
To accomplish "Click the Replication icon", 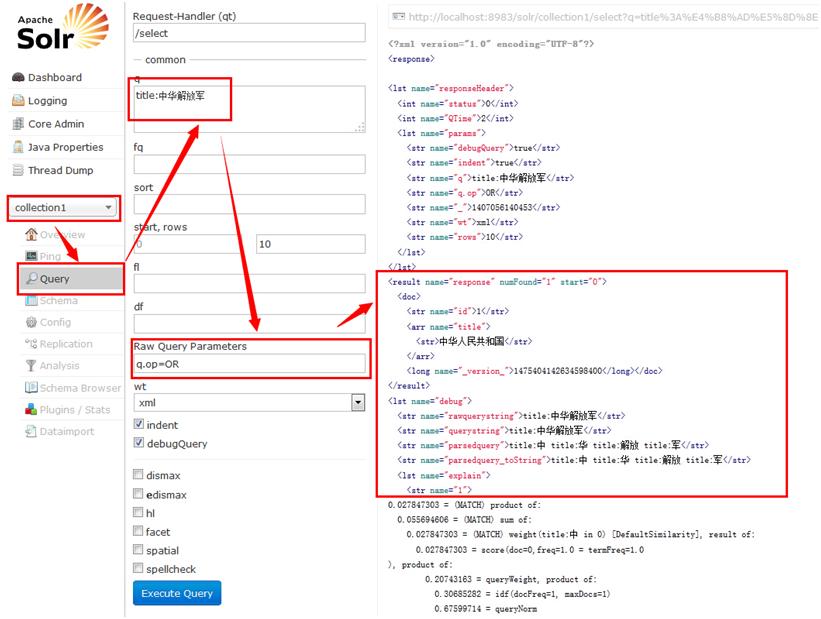I will 31,344.
